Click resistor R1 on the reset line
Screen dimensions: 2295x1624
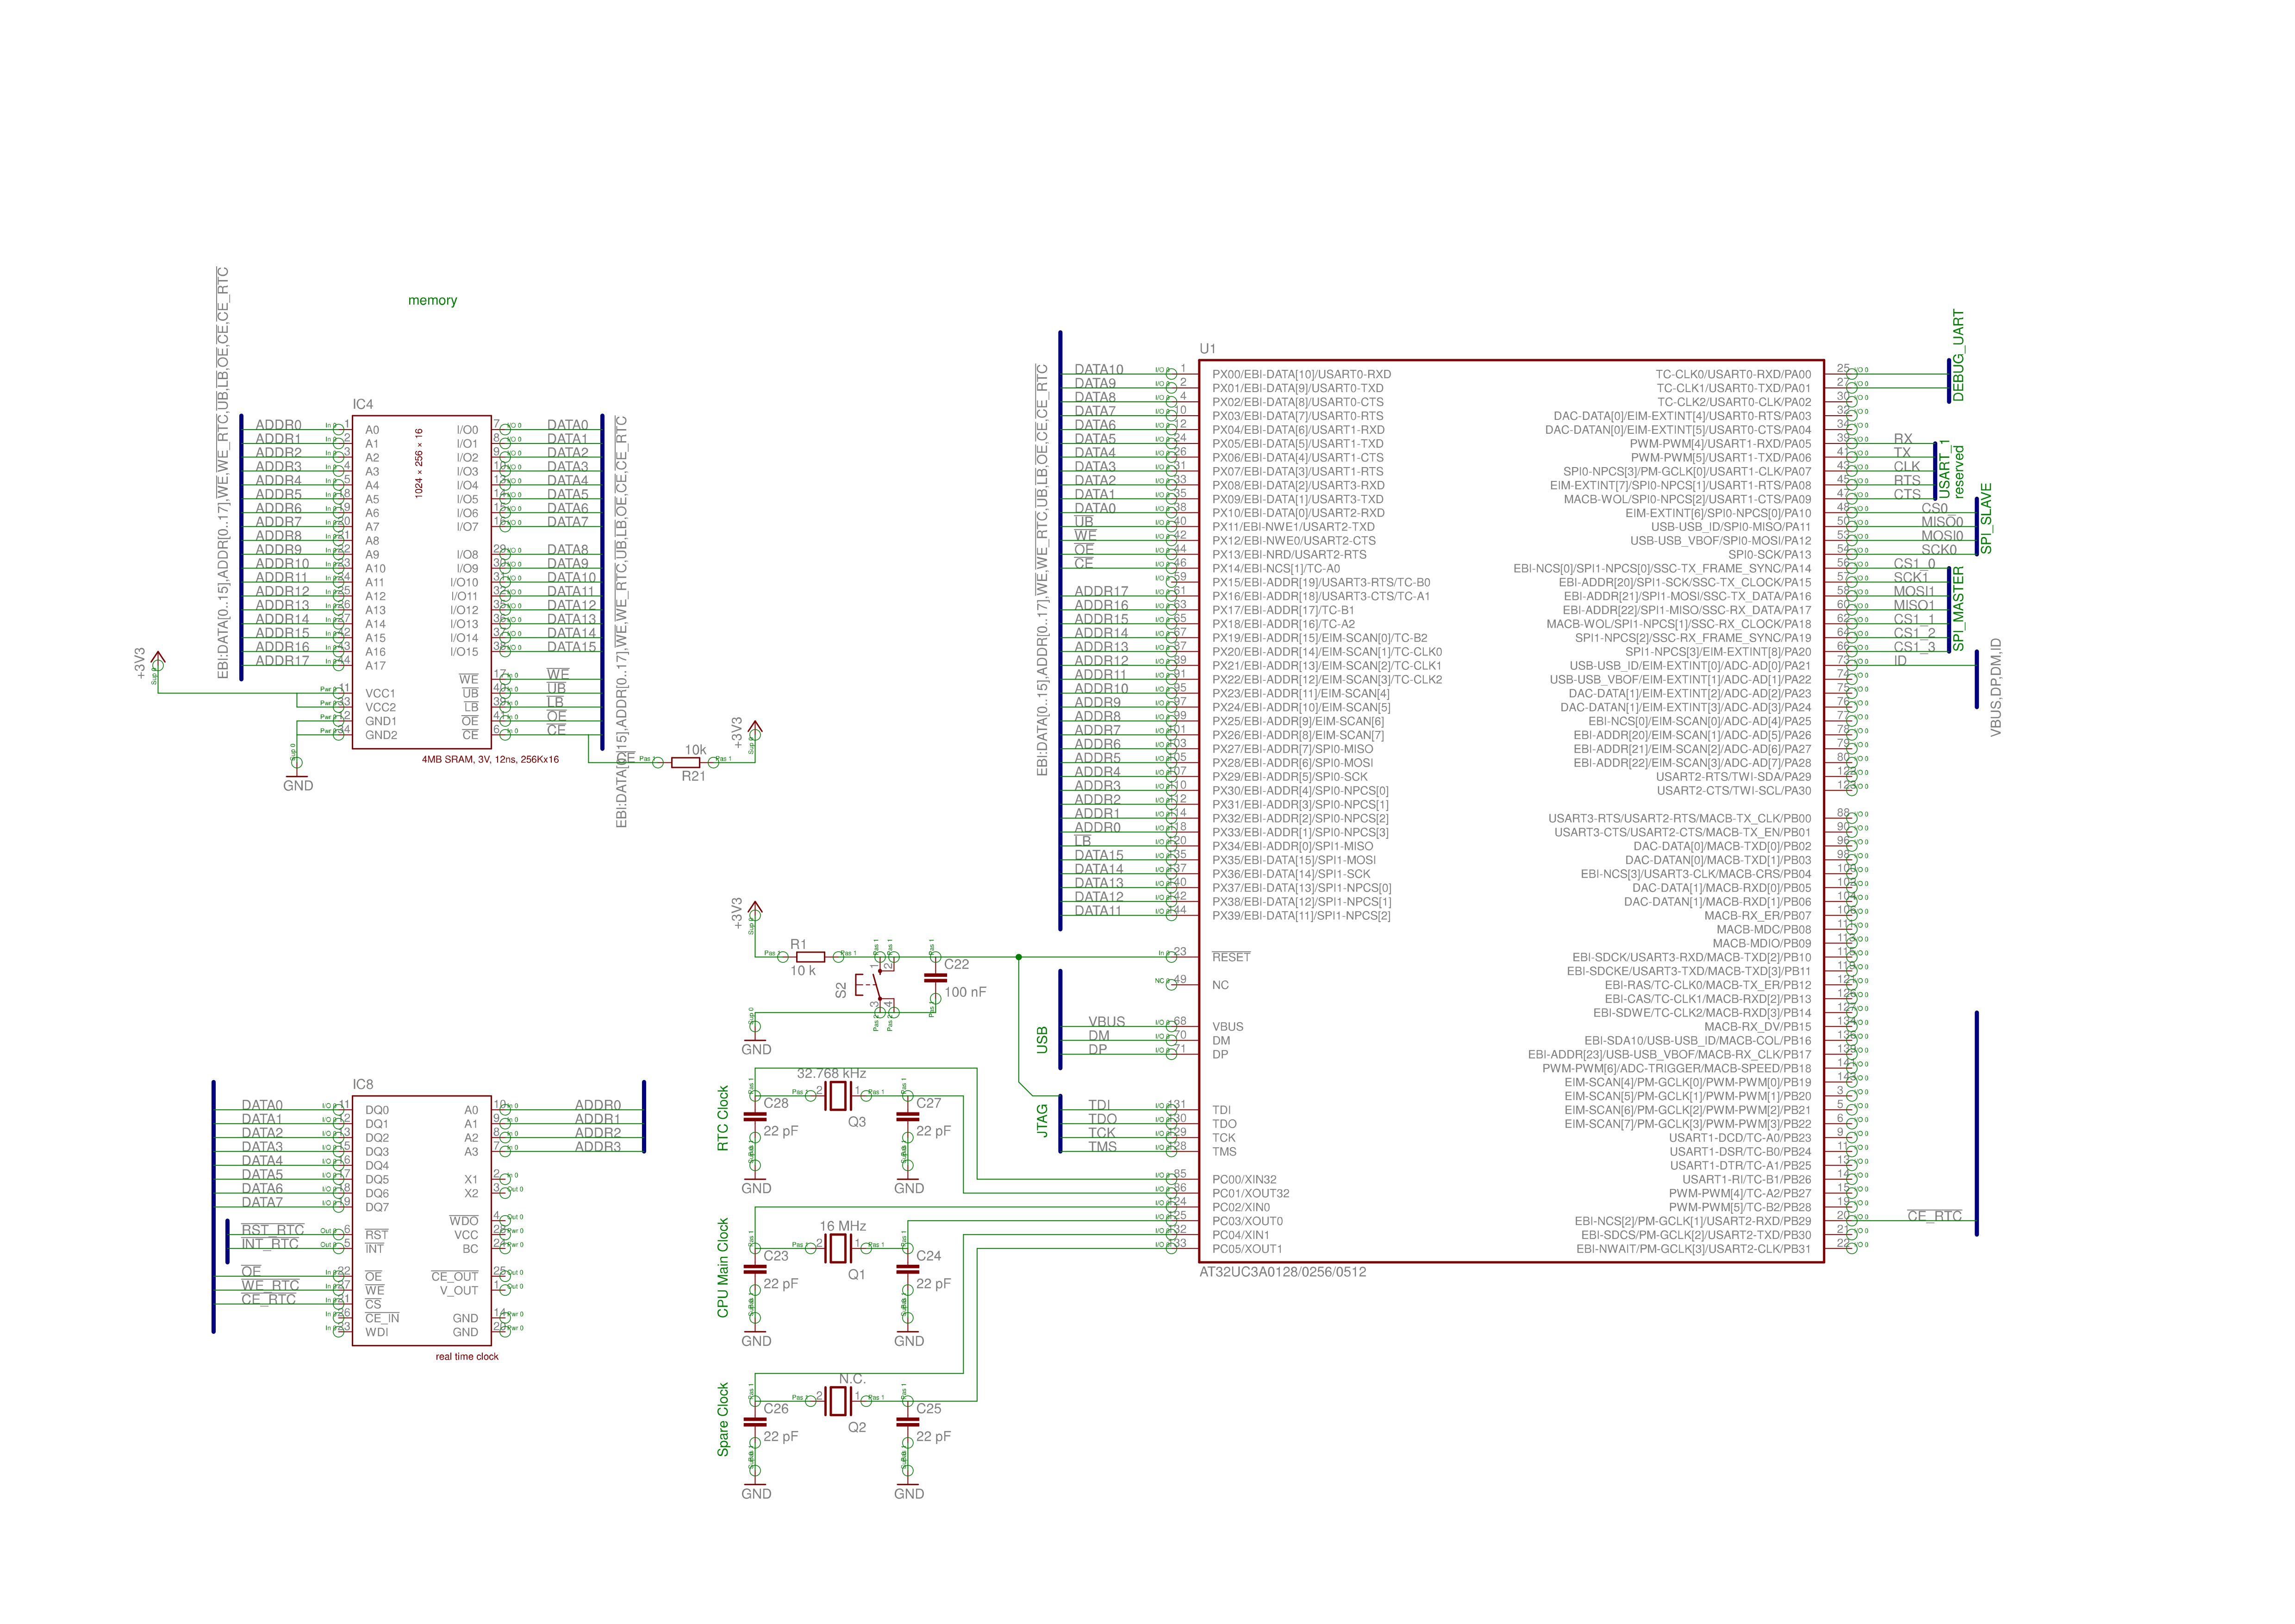[810, 957]
